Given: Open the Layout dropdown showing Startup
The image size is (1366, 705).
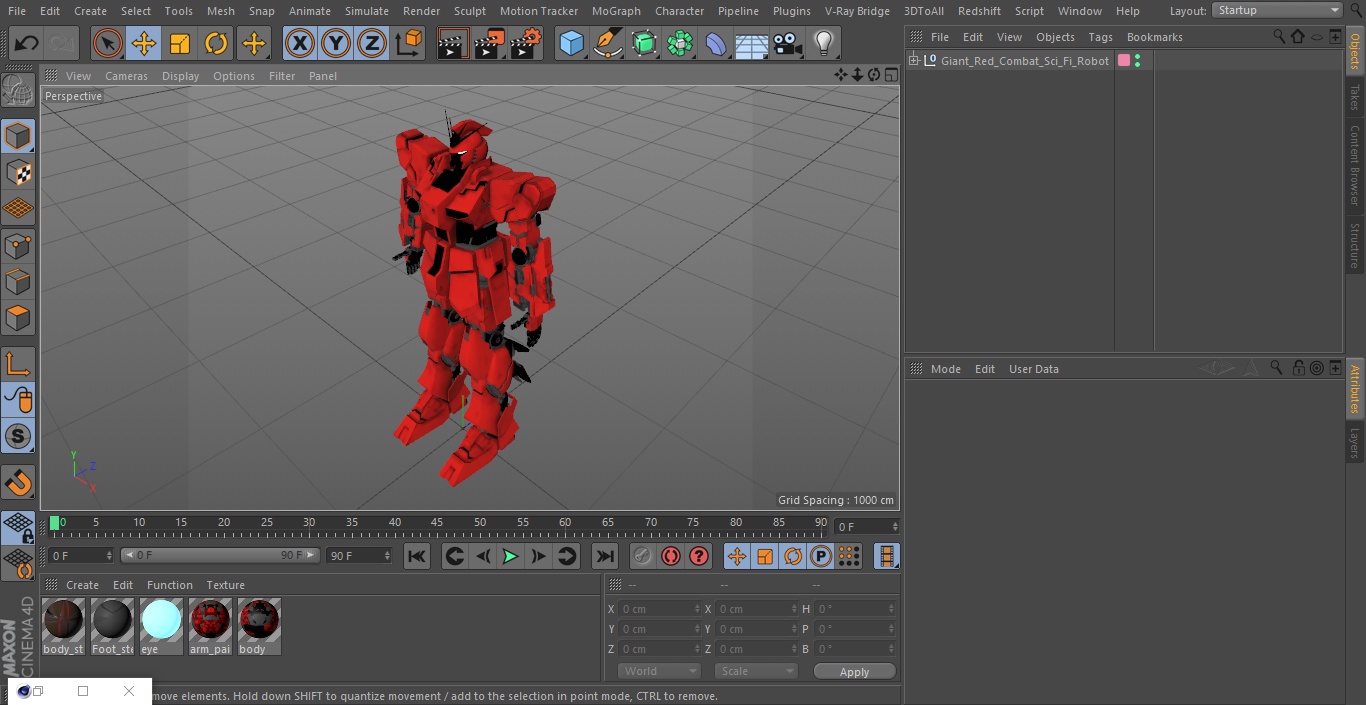Looking at the screenshot, I should 1278,10.
